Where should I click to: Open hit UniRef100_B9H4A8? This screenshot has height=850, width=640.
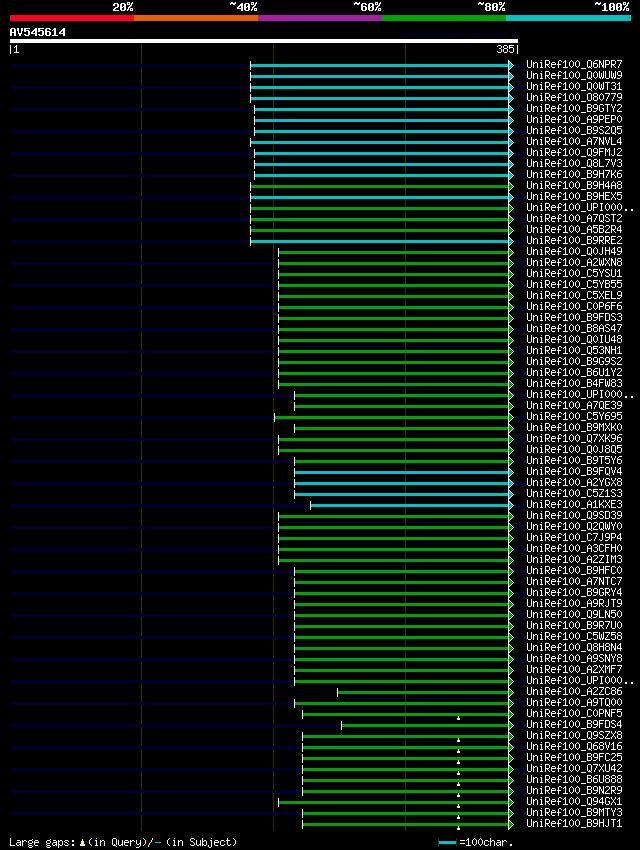pyautogui.click(x=574, y=185)
